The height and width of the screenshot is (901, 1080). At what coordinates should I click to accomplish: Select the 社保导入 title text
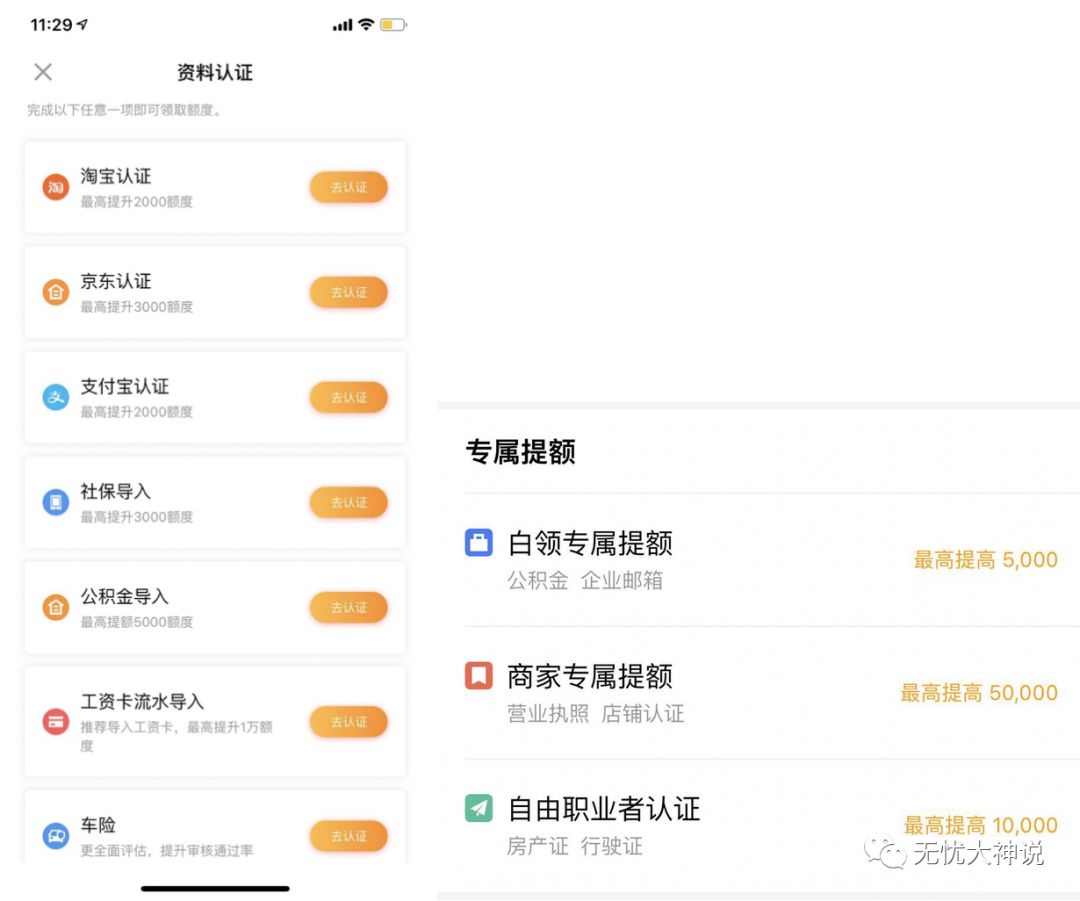[116, 491]
